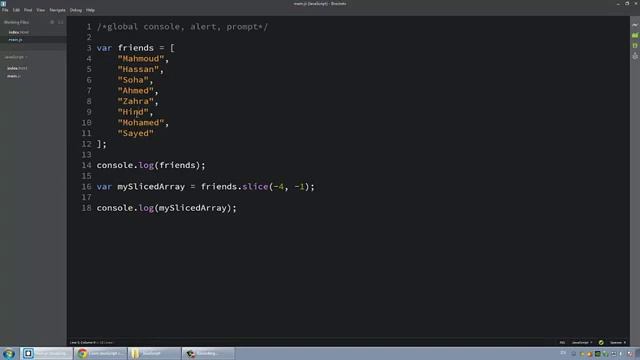This screenshot has width=640, height=360.
Task: Toggle the INS insert mode indicator
Action: pyautogui.click(x=562, y=342)
